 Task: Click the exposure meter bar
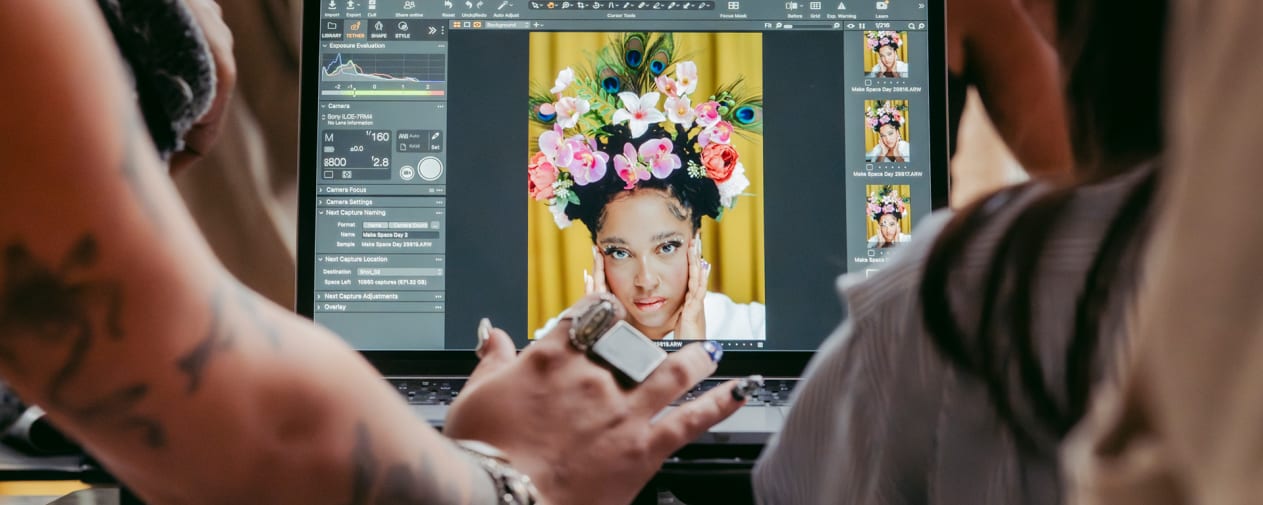click(x=383, y=93)
